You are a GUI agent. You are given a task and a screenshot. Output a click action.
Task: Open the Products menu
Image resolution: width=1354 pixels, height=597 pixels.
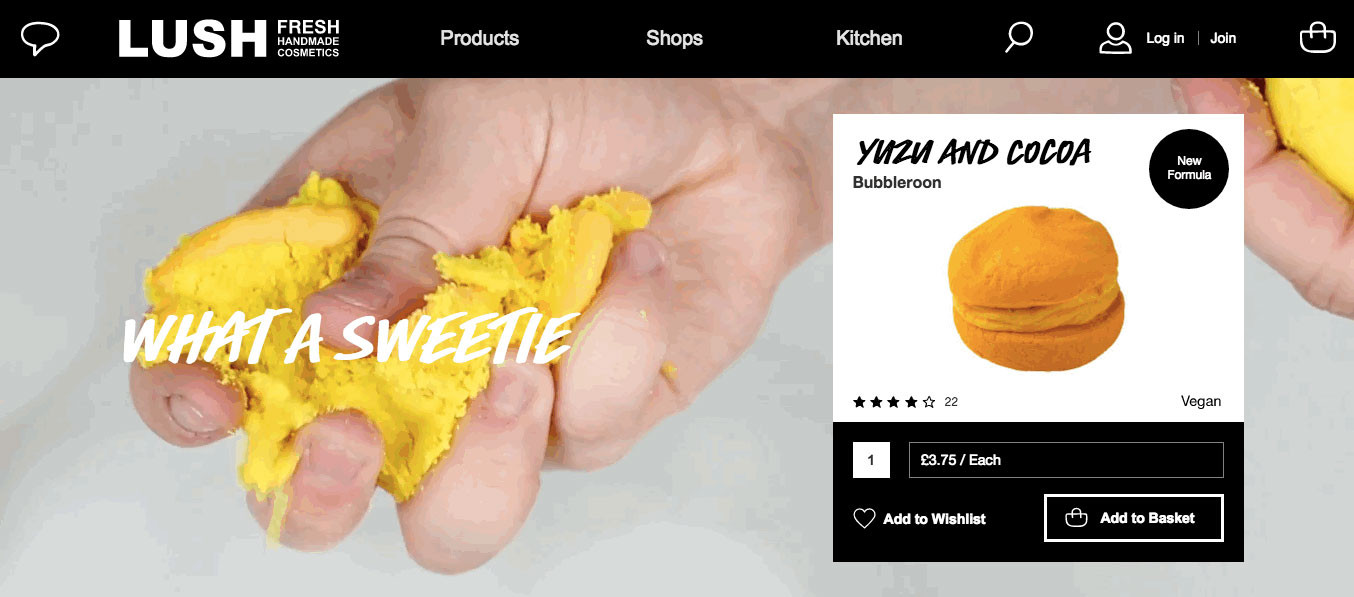[480, 39]
